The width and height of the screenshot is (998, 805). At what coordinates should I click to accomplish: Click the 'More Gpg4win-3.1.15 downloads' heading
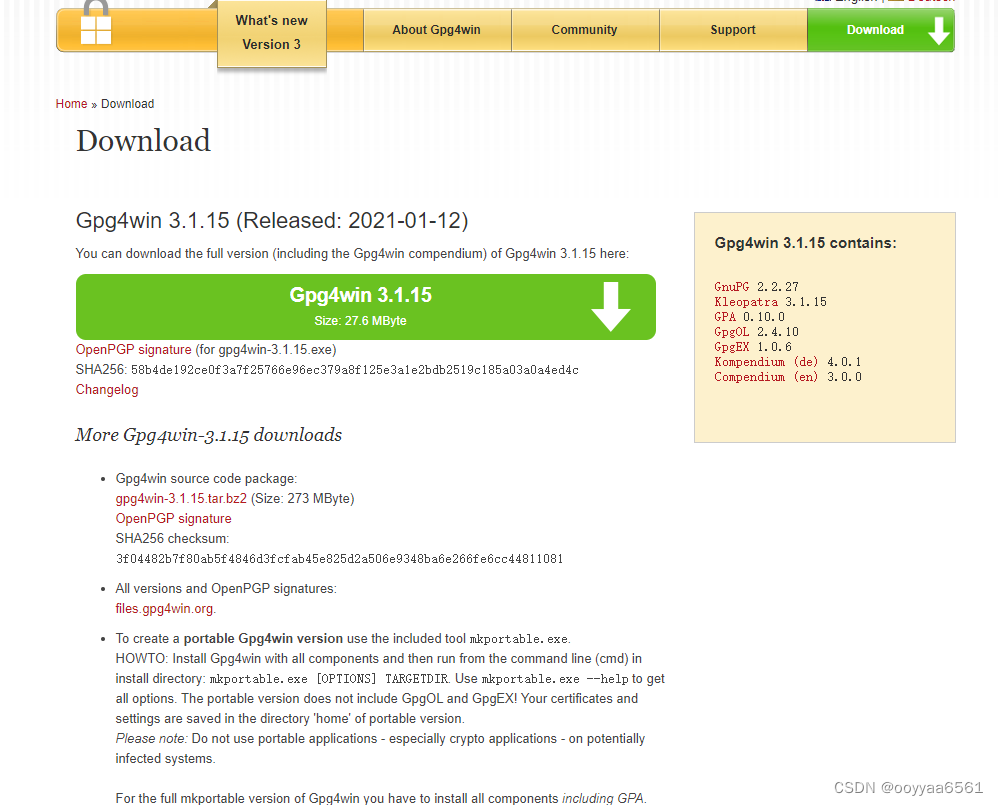pos(208,435)
